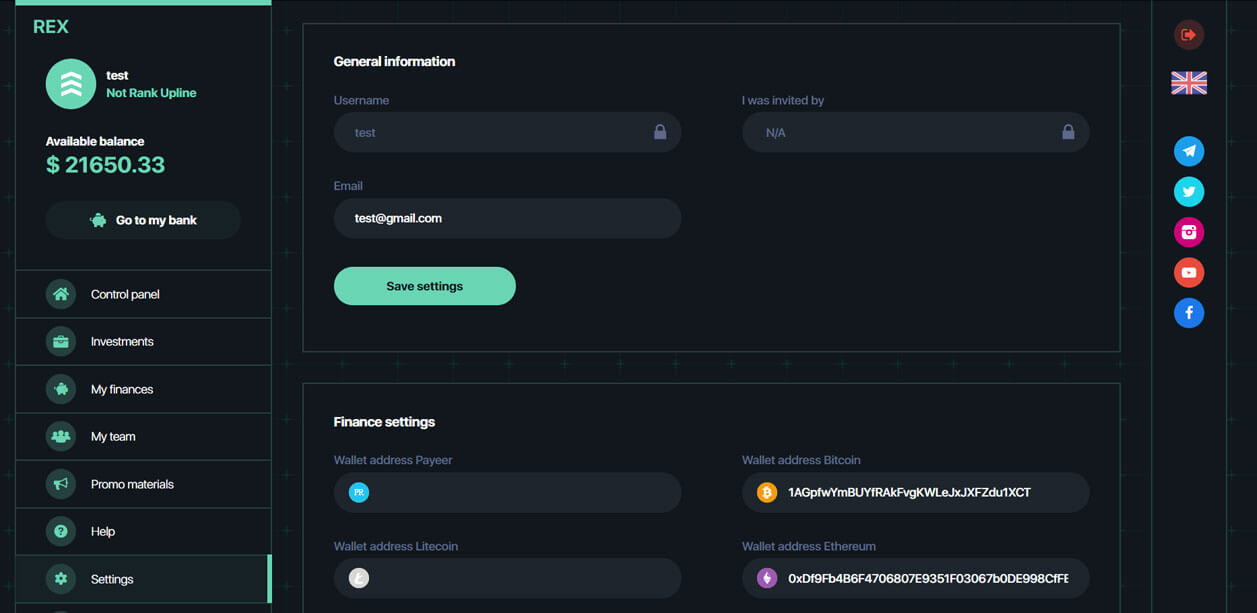Viewport: 1257px width, 613px height.
Task: Click the test username beside avatar
Action: coord(117,75)
